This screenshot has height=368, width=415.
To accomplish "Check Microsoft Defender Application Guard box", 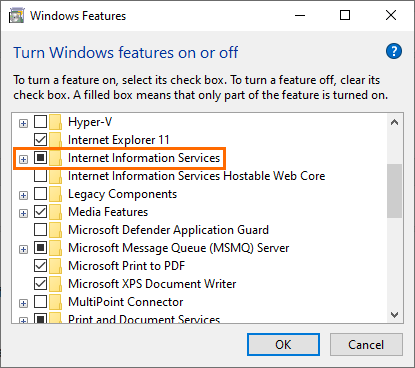I will [x=40, y=229].
